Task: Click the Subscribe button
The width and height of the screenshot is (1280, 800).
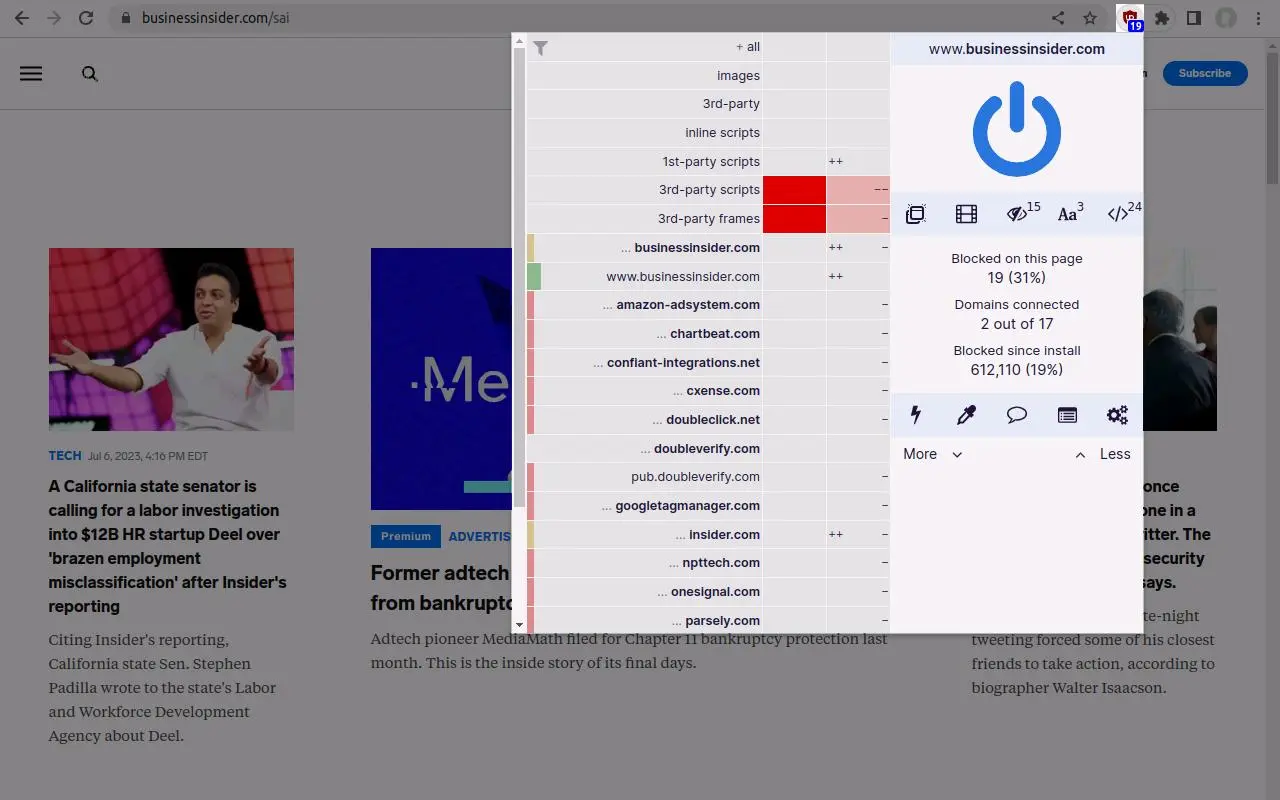Action: (1204, 73)
